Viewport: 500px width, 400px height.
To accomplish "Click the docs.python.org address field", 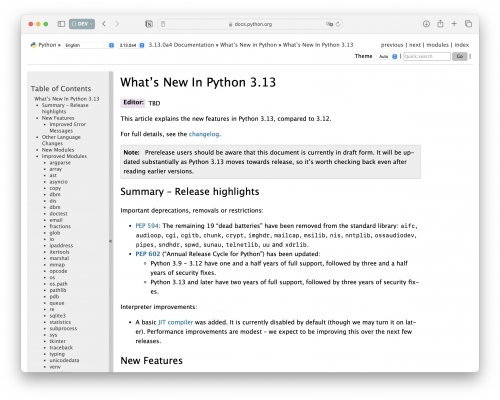I will (250, 24).
